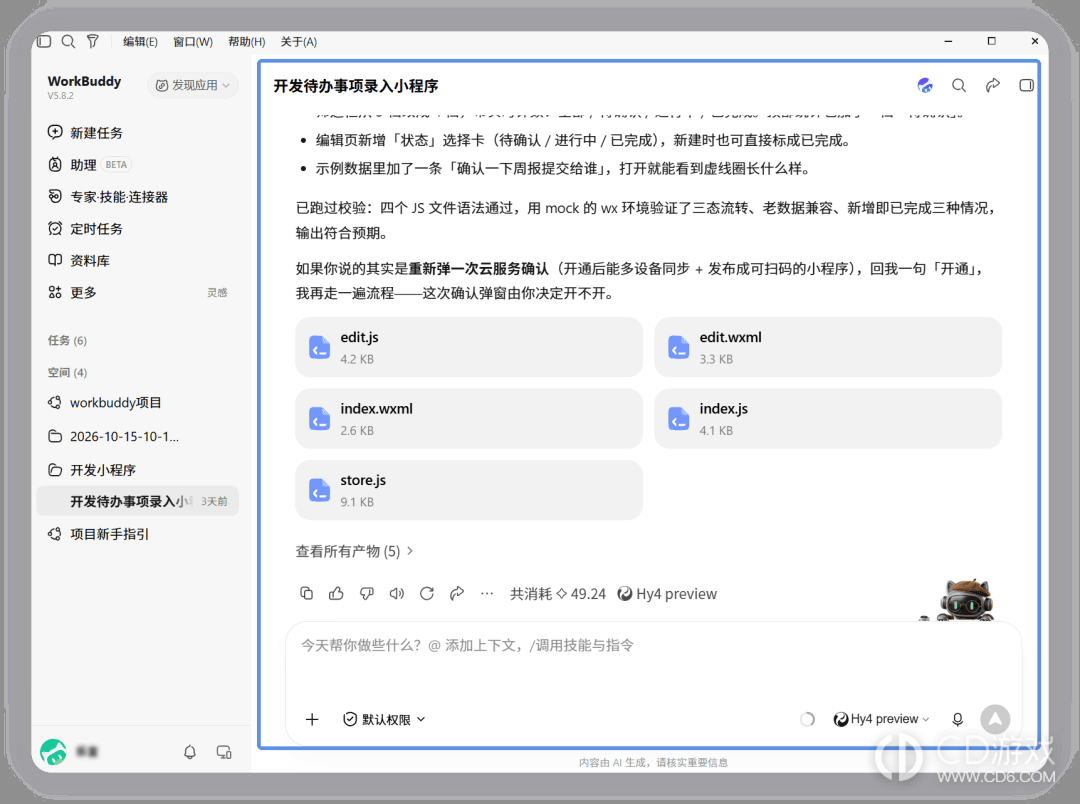Screen dimensions: 1080x804
Task: Open the 2026-10-15-10-1... folder
Action: (x=114, y=436)
